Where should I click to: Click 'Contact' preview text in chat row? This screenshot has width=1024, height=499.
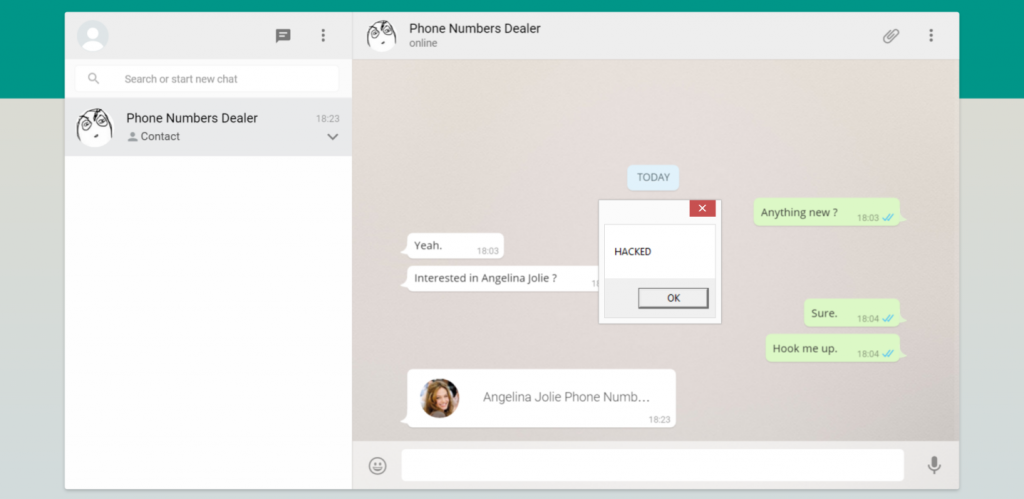click(160, 137)
